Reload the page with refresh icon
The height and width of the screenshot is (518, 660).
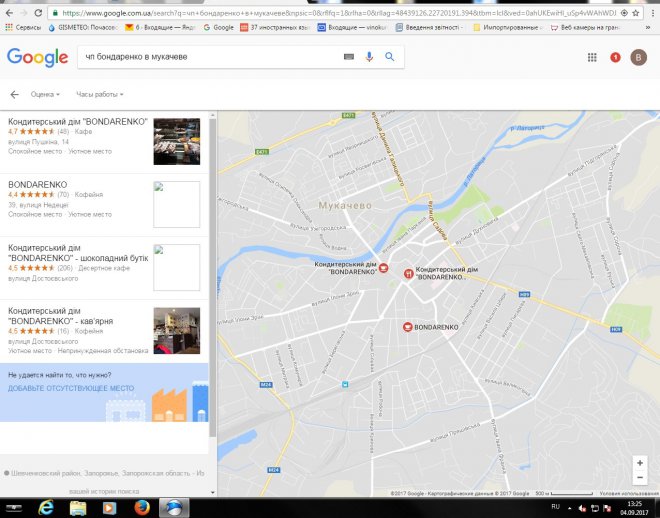click(38, 13)
